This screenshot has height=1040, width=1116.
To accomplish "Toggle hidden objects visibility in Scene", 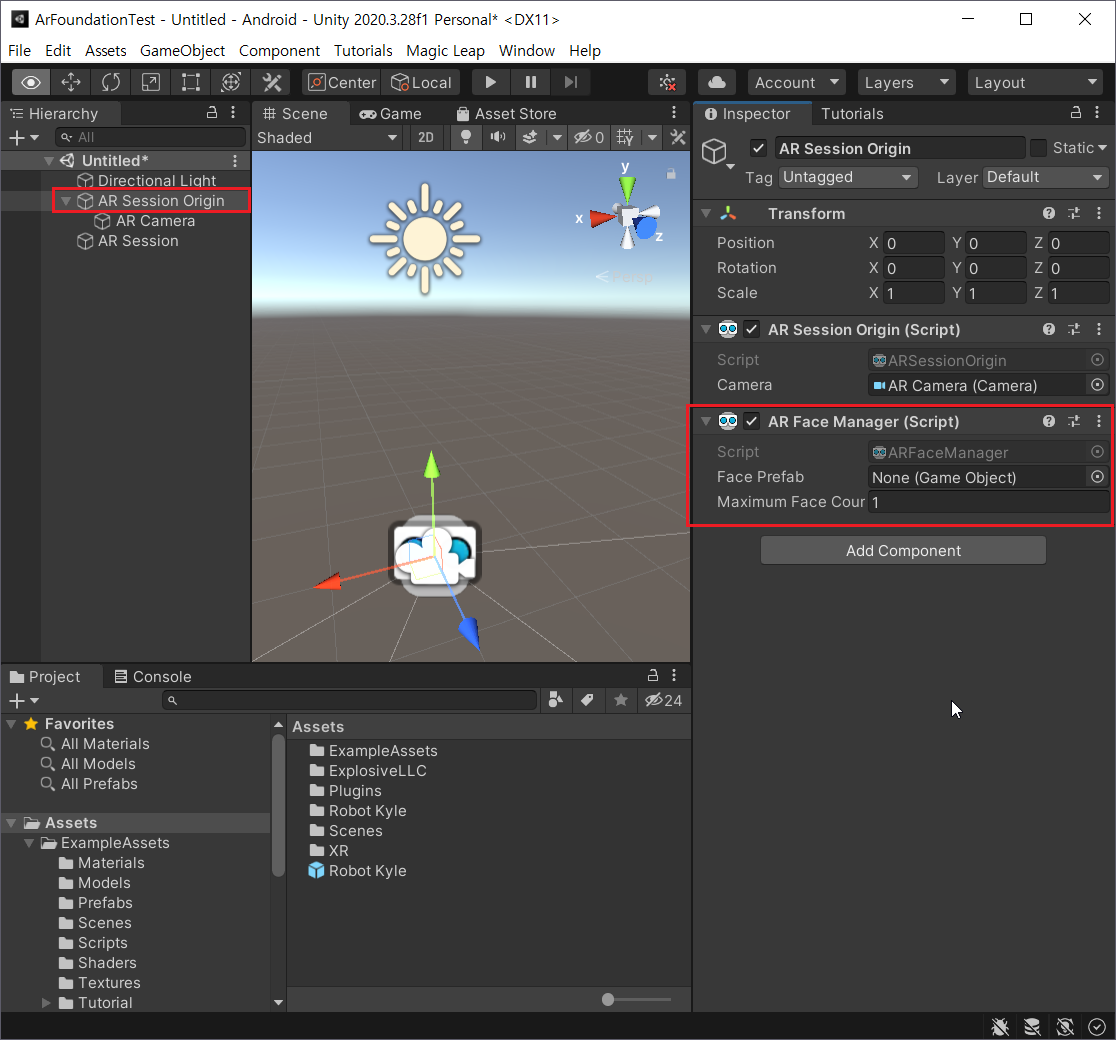I will point(589,137).
